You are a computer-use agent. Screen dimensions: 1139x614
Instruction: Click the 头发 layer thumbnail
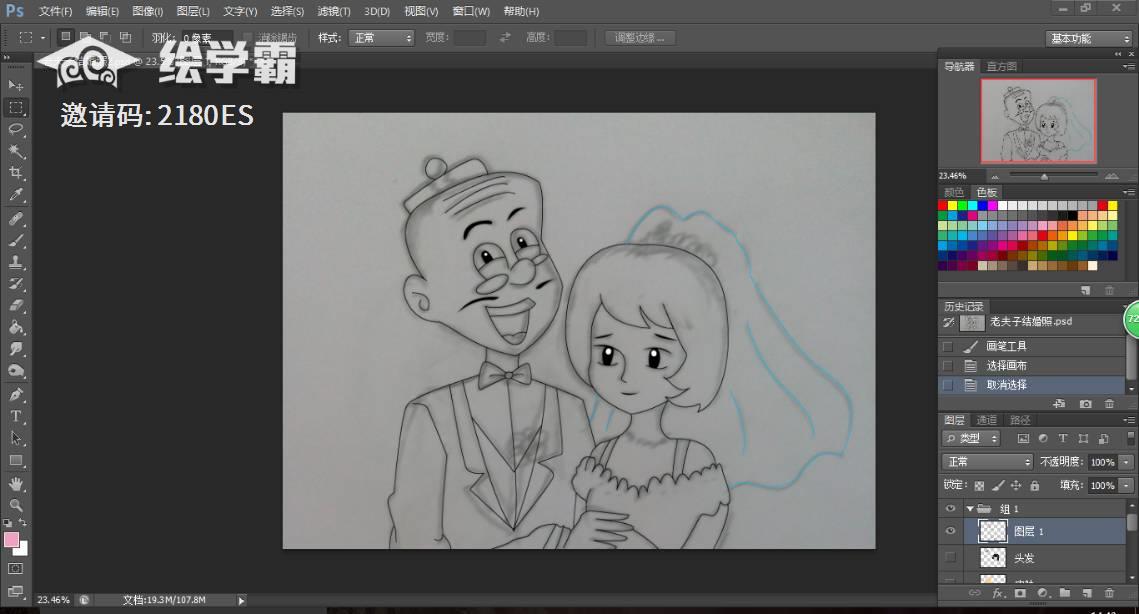tap(992, 558)
